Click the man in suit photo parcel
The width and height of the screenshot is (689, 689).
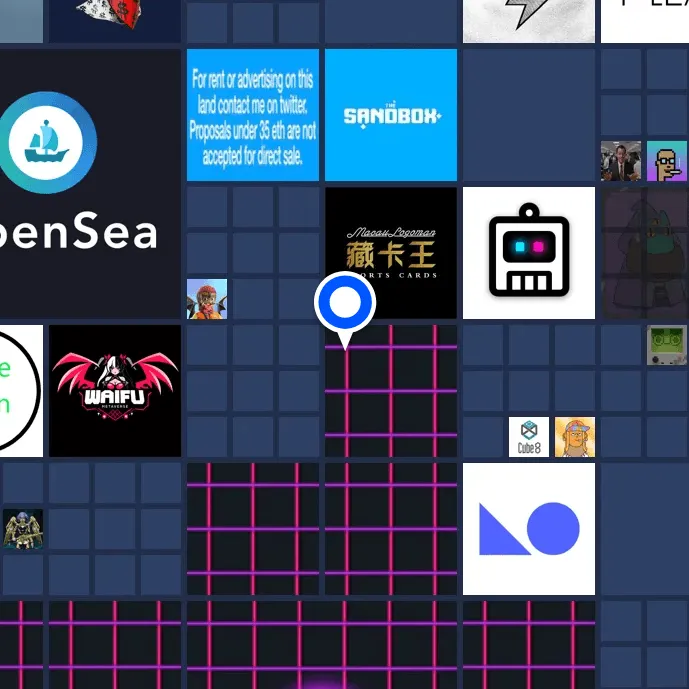621,161
